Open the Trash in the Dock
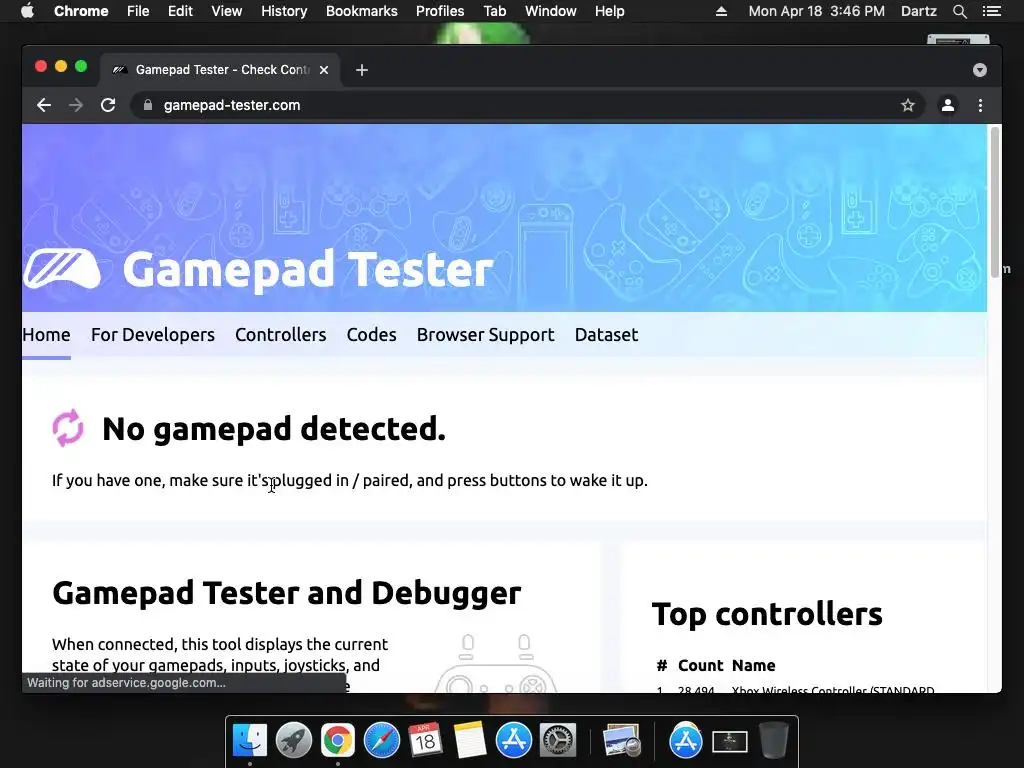Viewport: 1024px width, 768px height. [x=774, y=740]
